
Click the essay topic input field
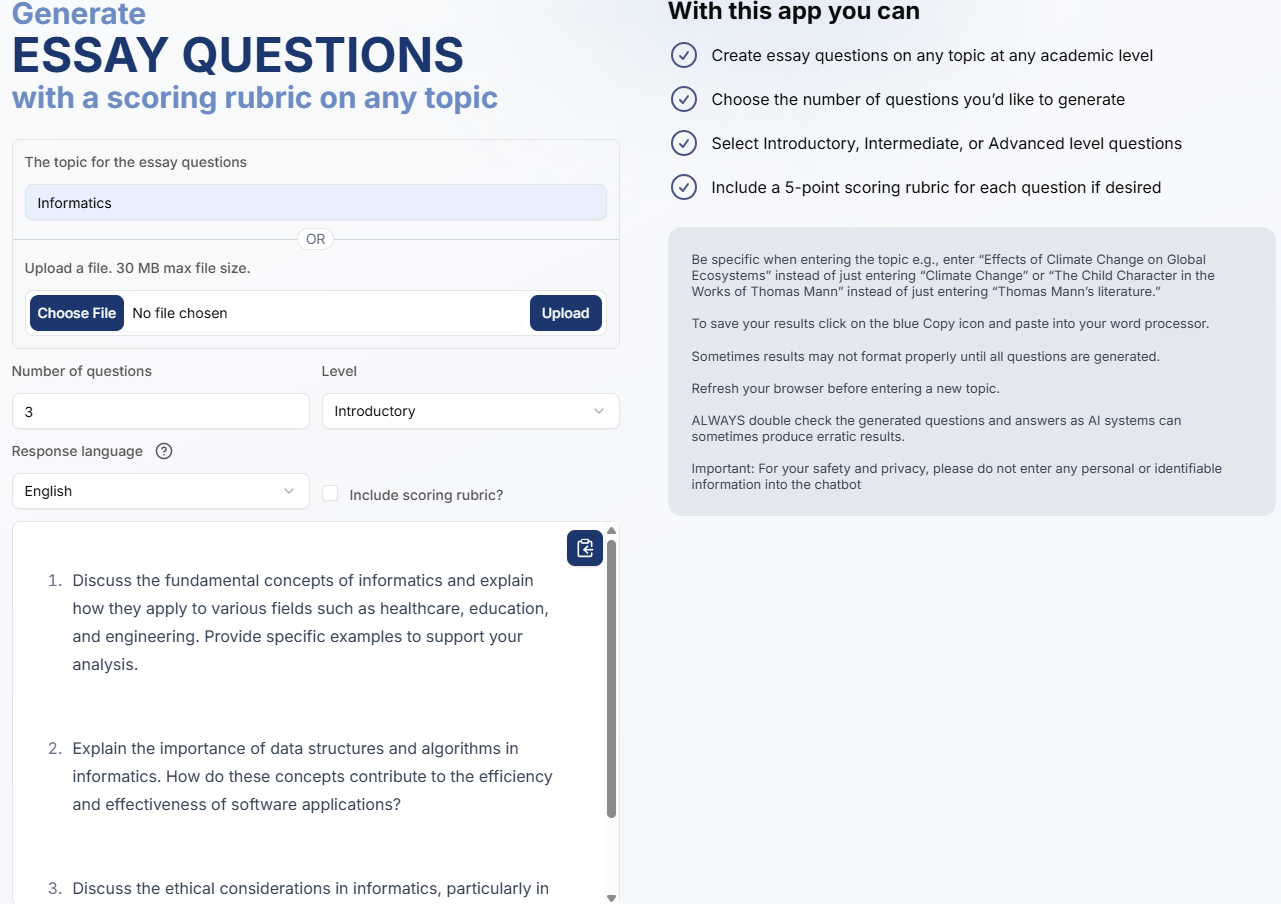(x=315, y=203)
